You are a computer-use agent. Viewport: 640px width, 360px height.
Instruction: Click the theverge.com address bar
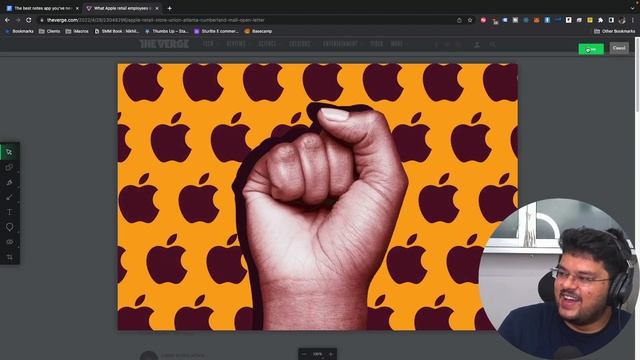(245, 20)
